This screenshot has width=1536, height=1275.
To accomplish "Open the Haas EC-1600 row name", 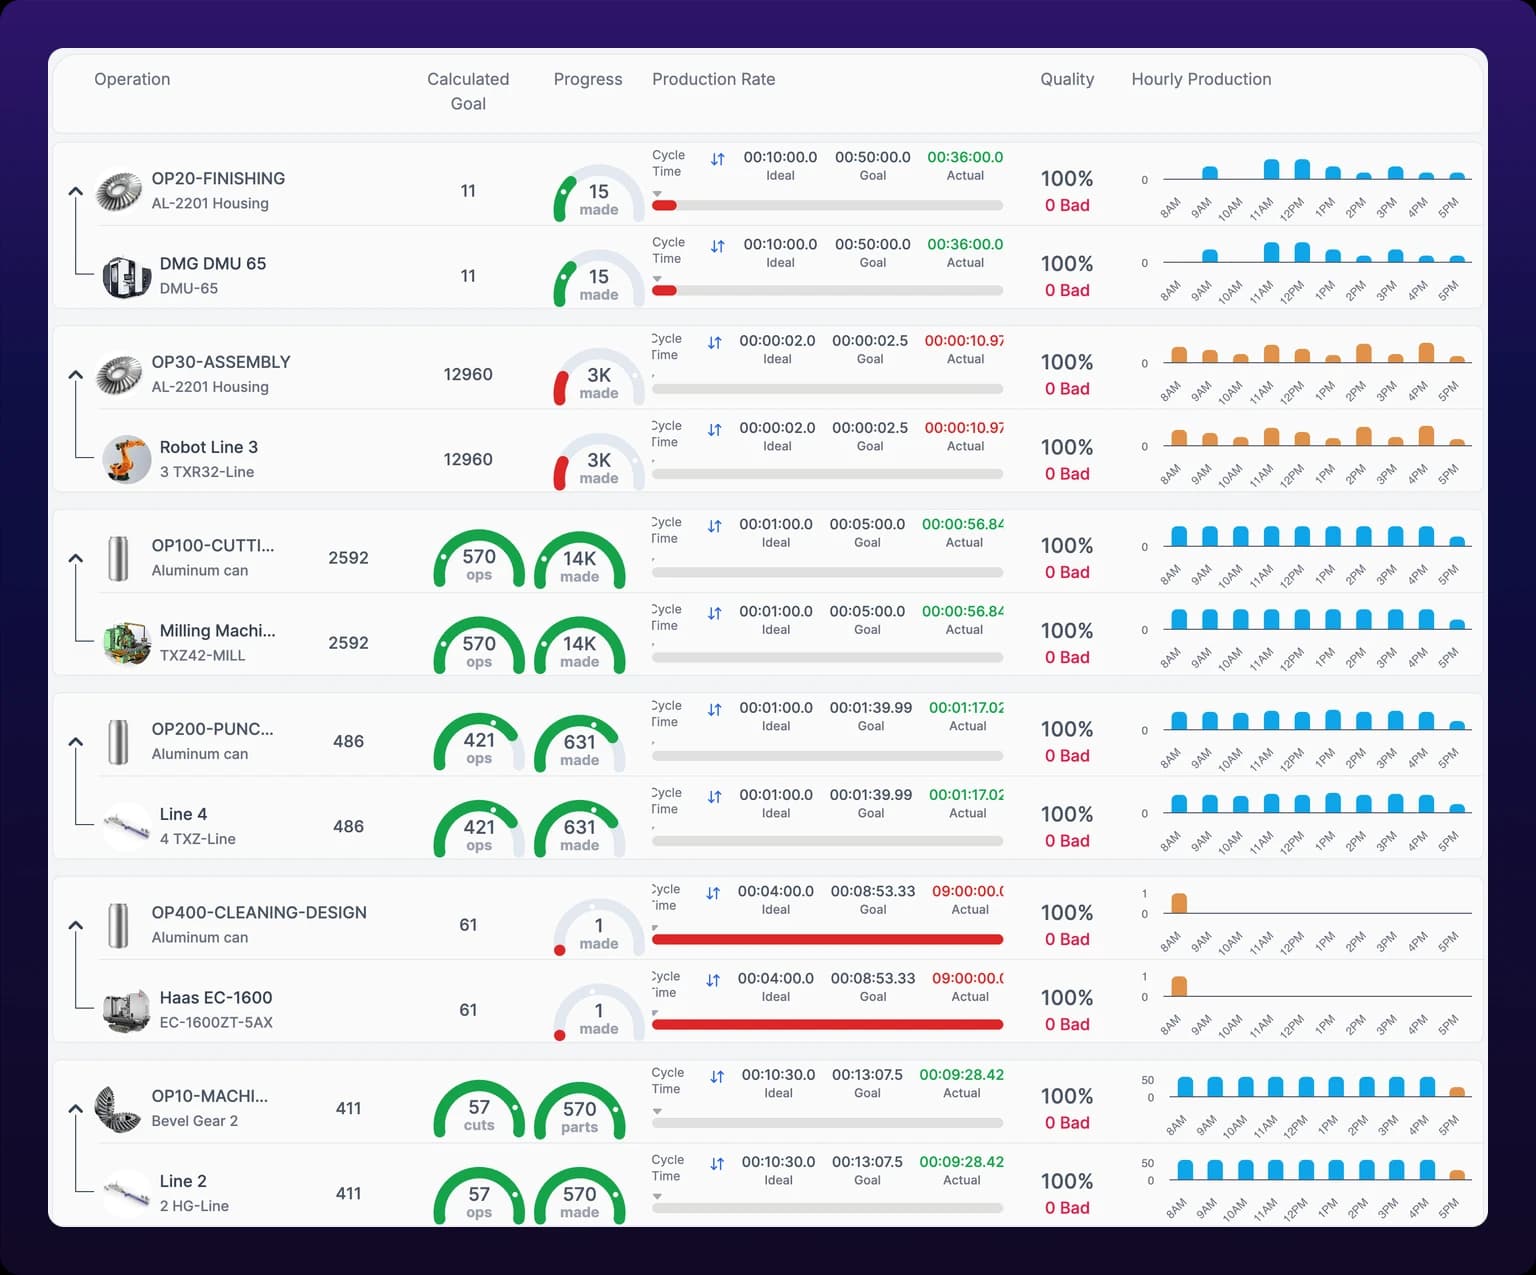I will tap(216, 997).
